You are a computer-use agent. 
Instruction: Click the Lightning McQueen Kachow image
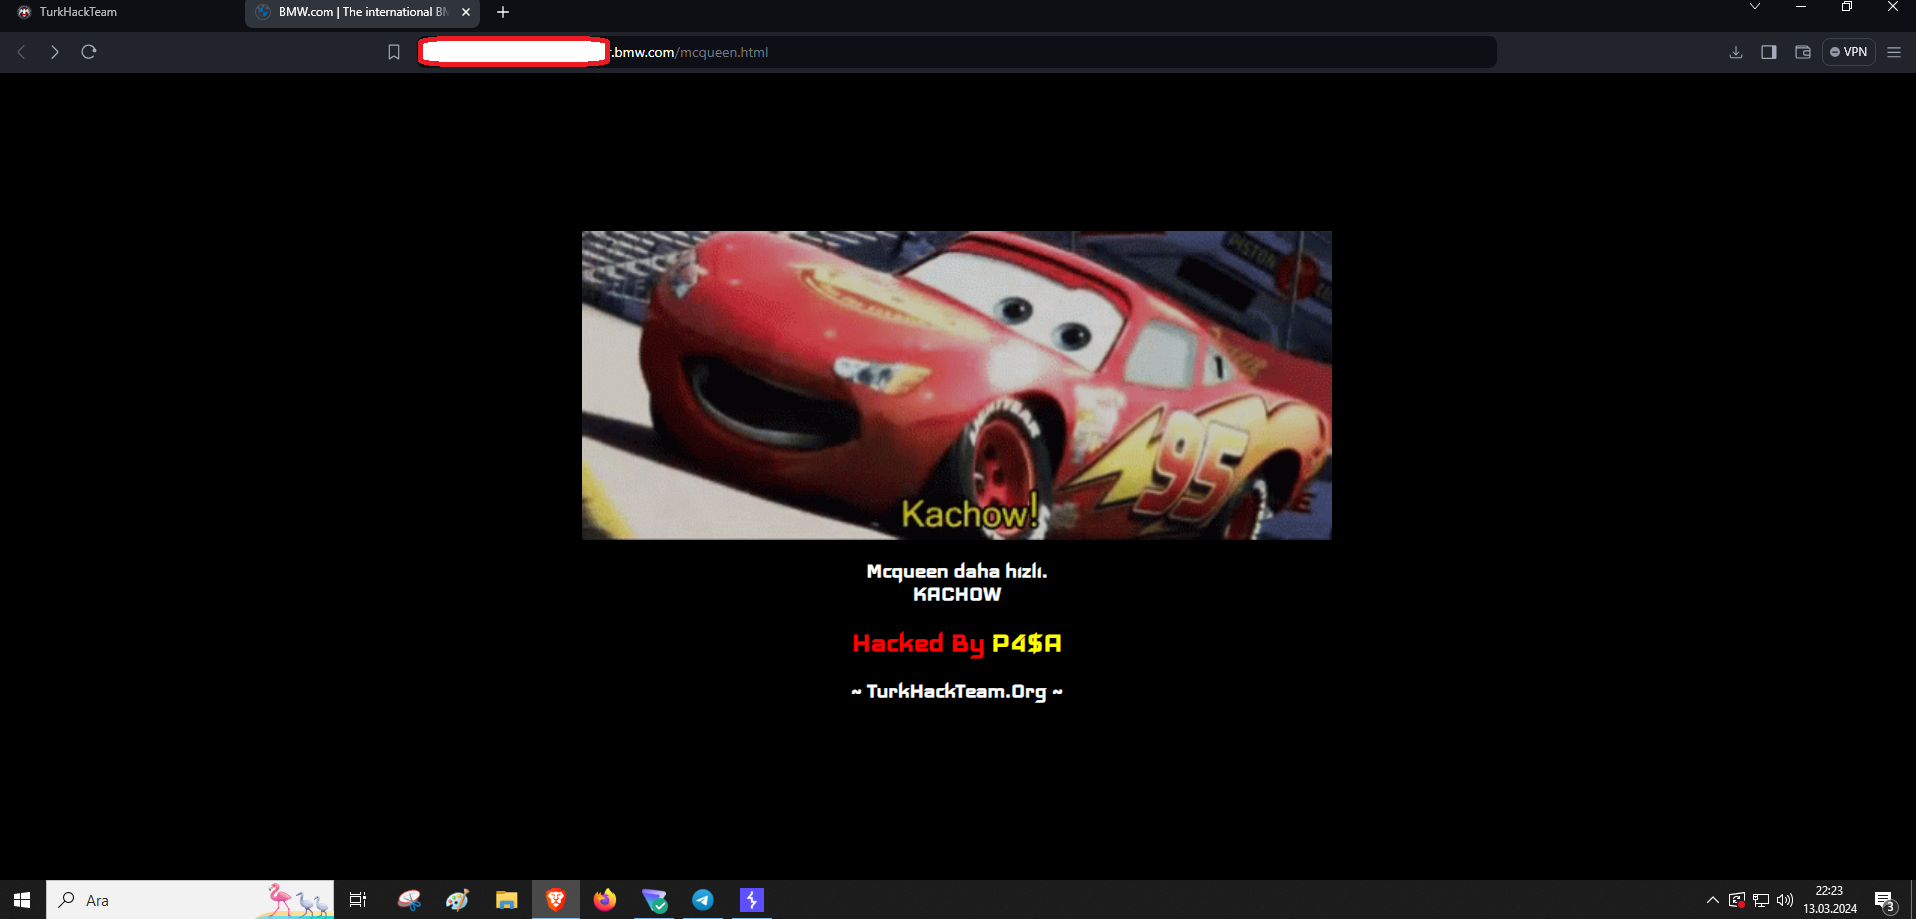[x=957, y=385]
